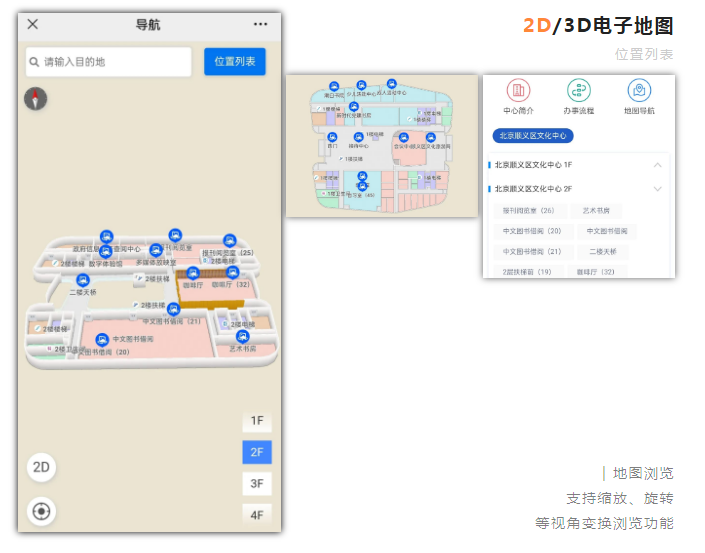The image size is (705, 553).
Task: Click the 政府信息 map marker at top left
Action: [107, 236]
